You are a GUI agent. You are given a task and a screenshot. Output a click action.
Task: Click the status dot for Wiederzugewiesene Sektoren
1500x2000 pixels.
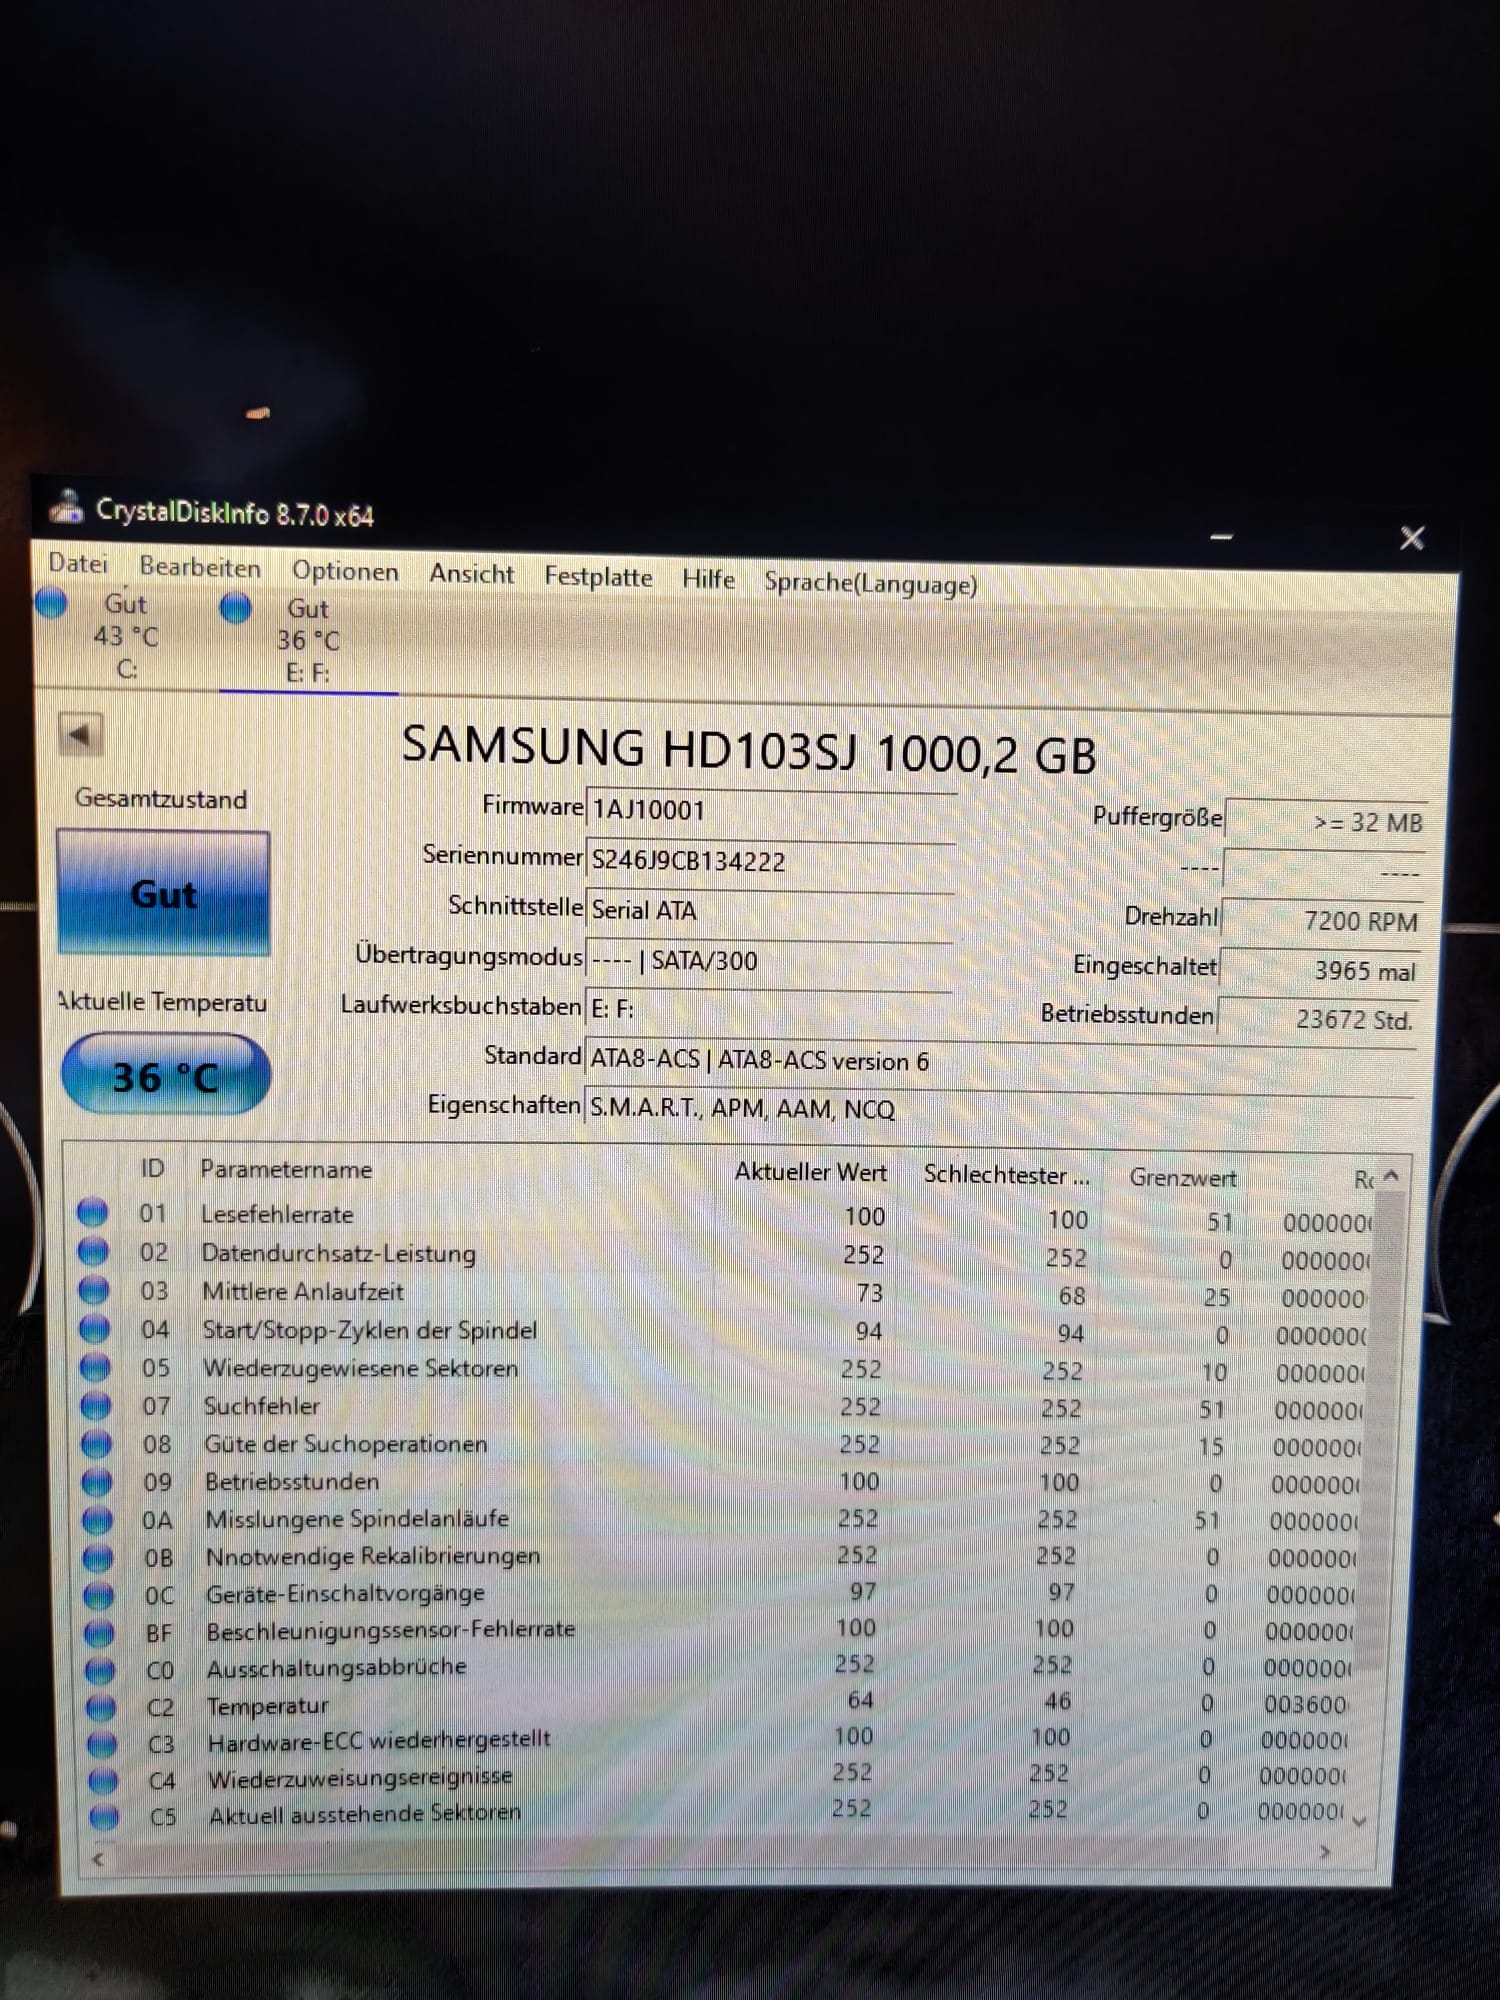click(x=95, y=1366)
